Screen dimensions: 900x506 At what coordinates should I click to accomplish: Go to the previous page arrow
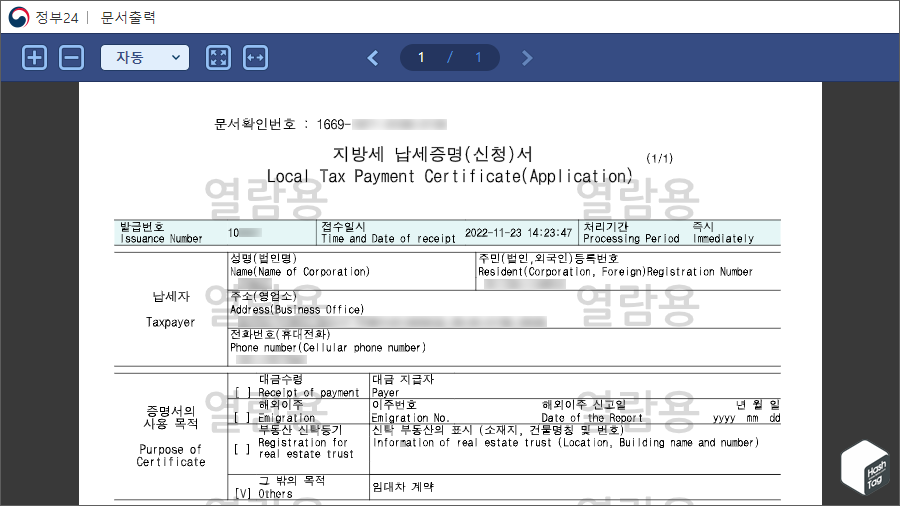[x=373, y=58]
